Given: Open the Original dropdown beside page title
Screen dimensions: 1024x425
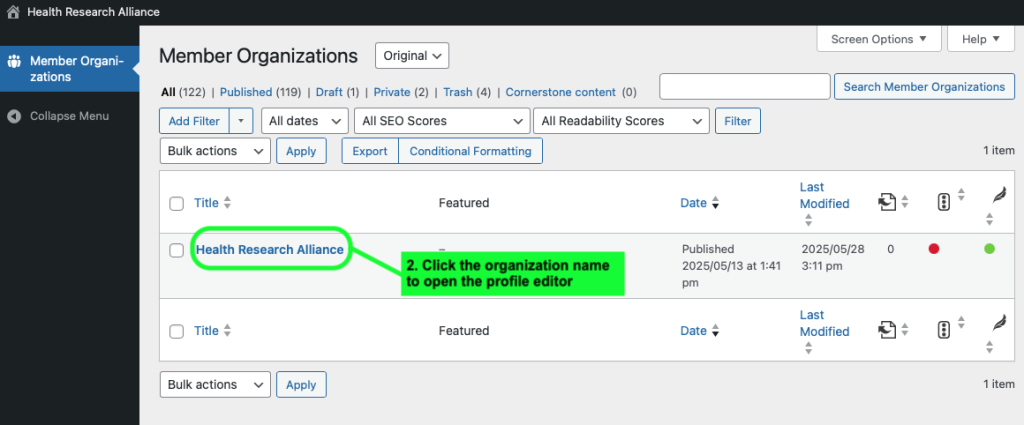Looking at the screenshot, I should point(412,56).
